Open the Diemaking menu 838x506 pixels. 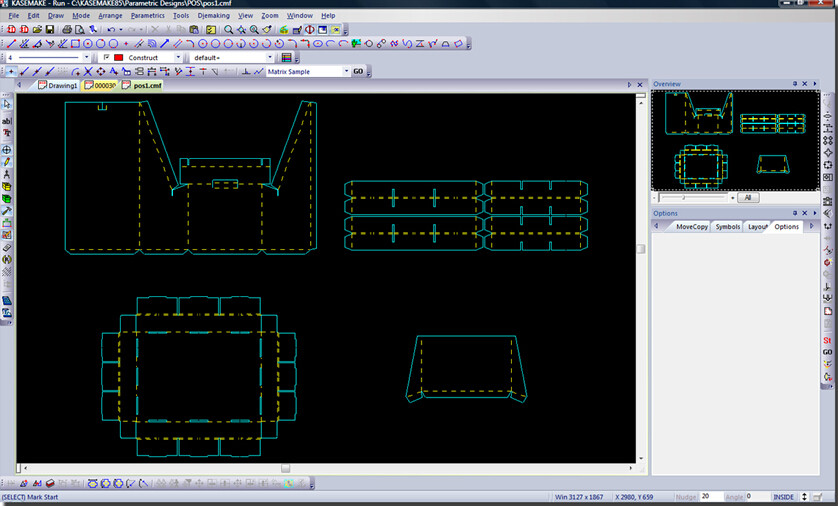(213, 15)
